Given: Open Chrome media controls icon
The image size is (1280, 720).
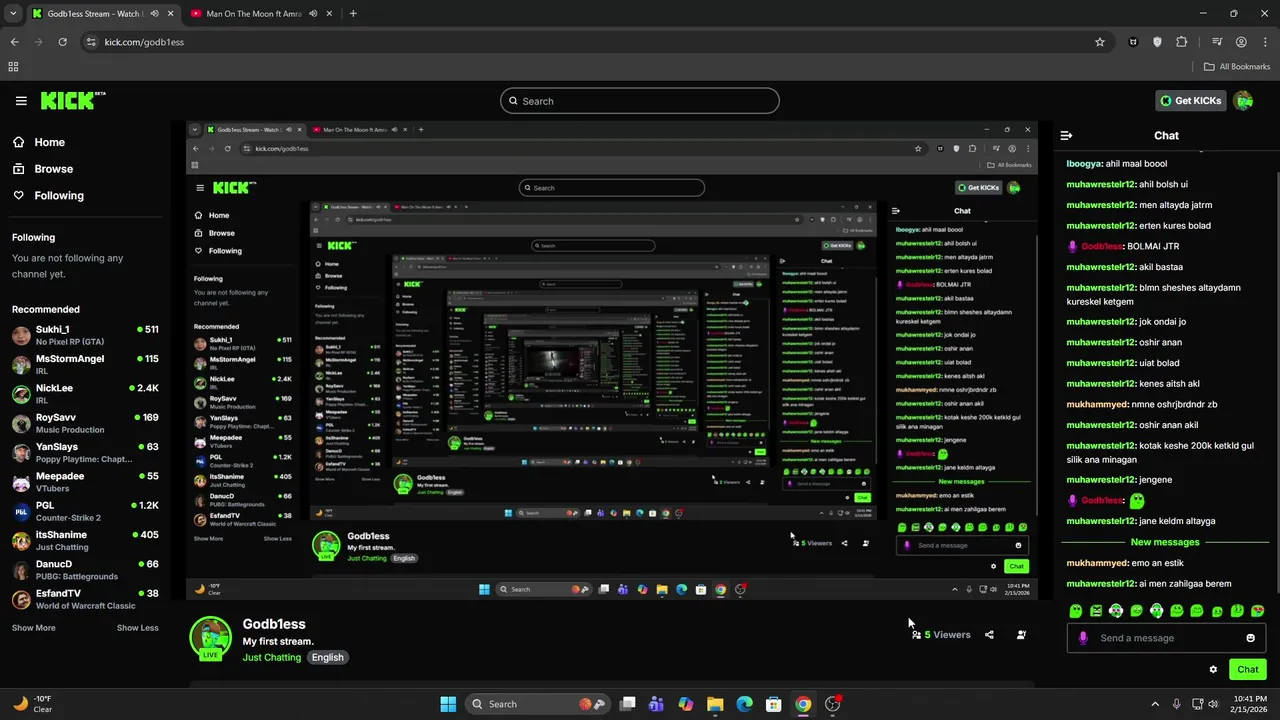Looking at the screenshot, I should pos(1217,42).
